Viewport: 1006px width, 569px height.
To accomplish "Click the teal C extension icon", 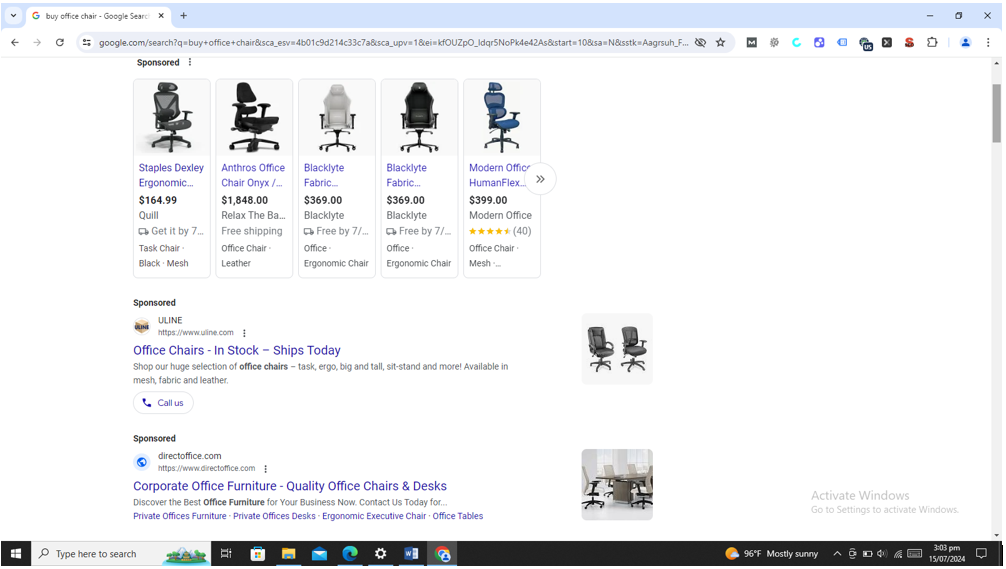I will pyautogui.click(x=796, y=42).
